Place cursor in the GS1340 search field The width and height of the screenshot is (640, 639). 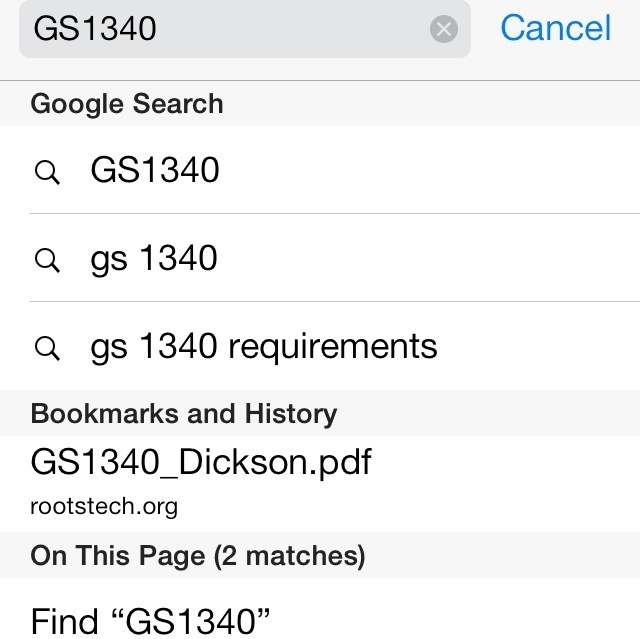click(244, 29)
